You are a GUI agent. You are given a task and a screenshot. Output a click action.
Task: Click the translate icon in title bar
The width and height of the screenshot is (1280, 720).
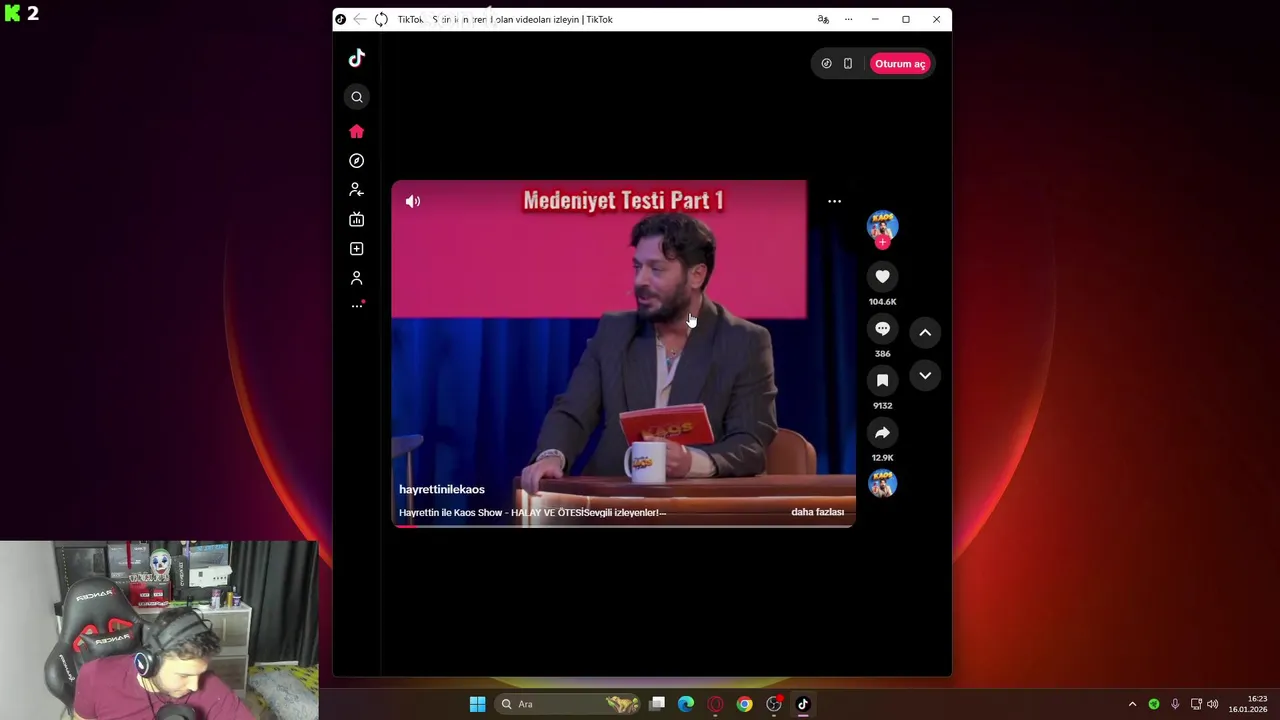(x=823, y=19)
